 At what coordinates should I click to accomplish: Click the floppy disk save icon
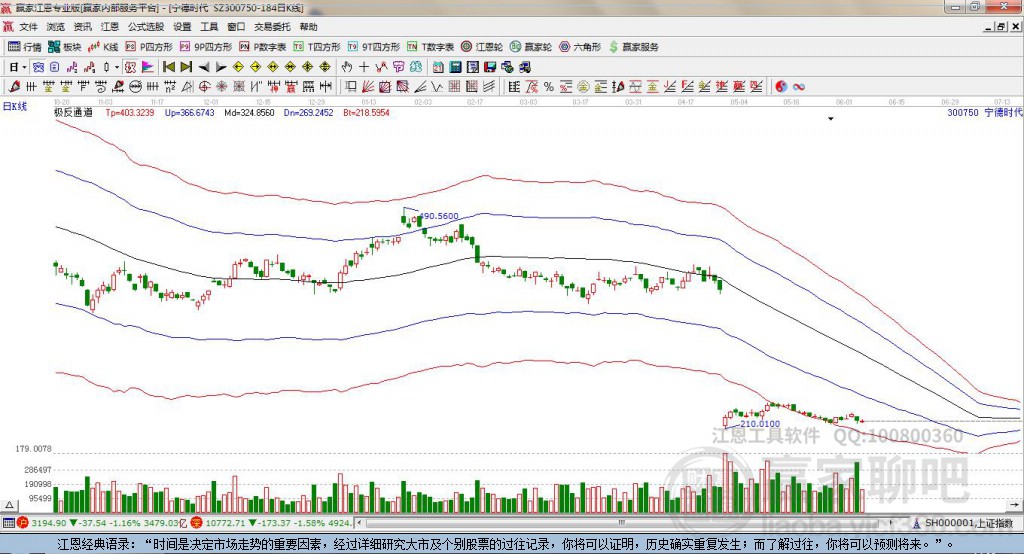pos(490,67)
